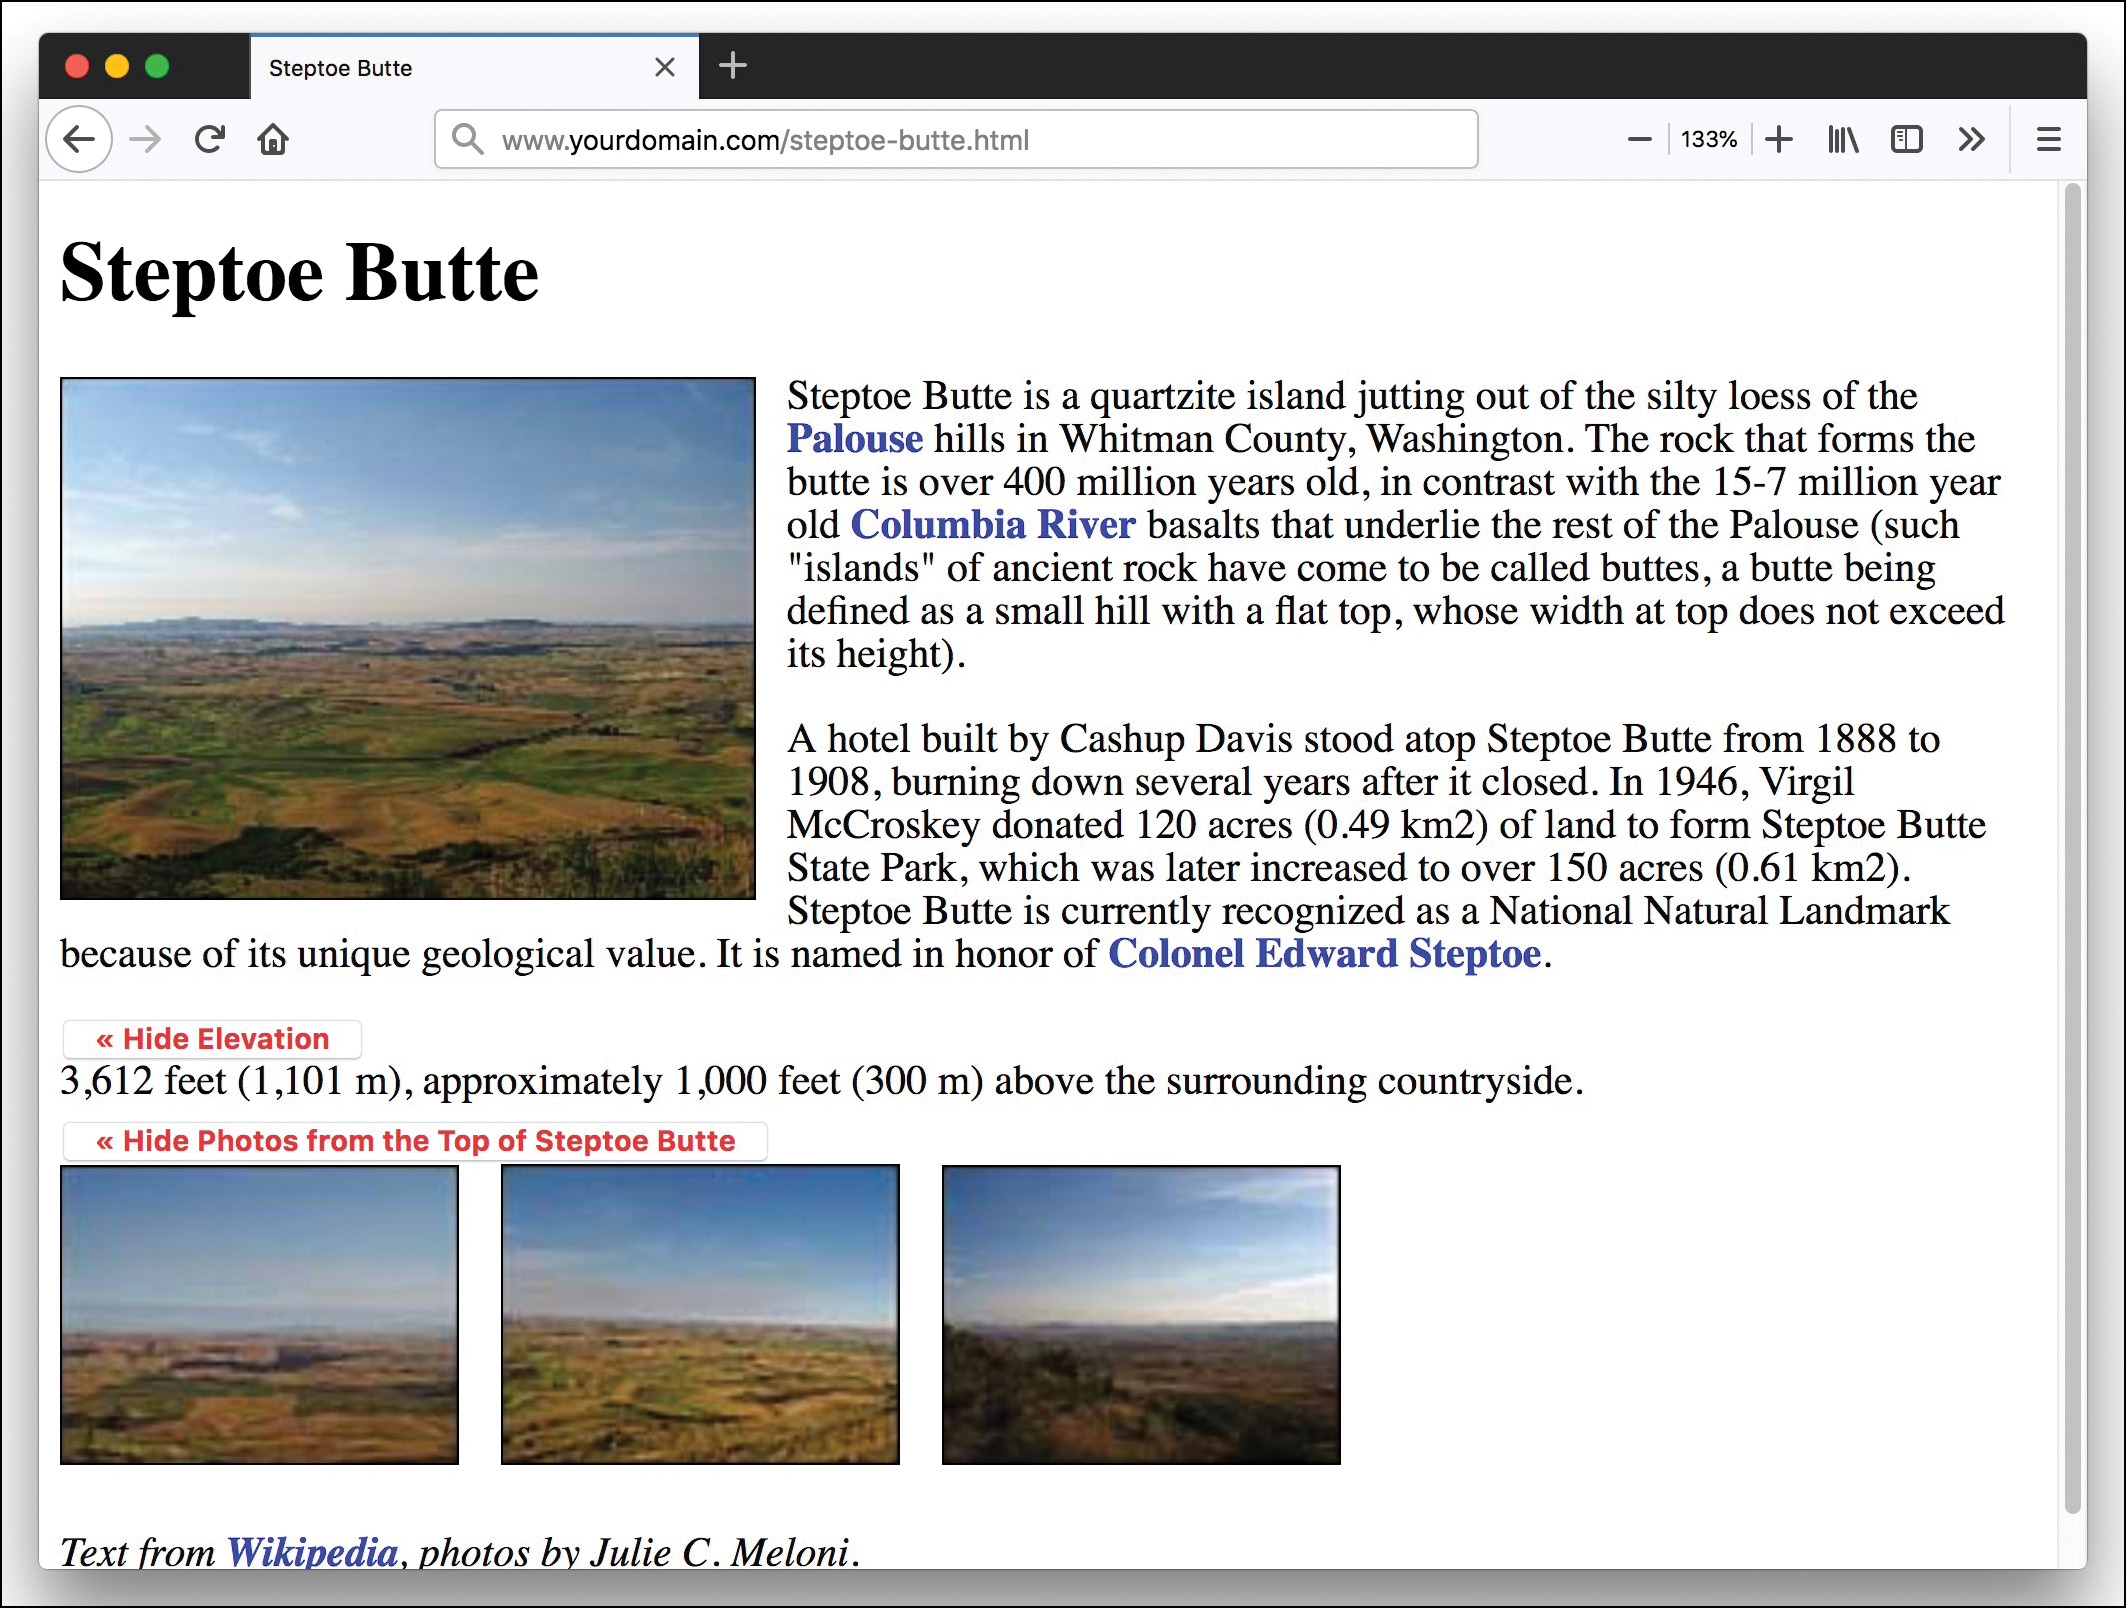Screen dimensions: 2126x1608
Task: Click the large Steptoe Butte landscape photo
Action: tap(408, 637)
